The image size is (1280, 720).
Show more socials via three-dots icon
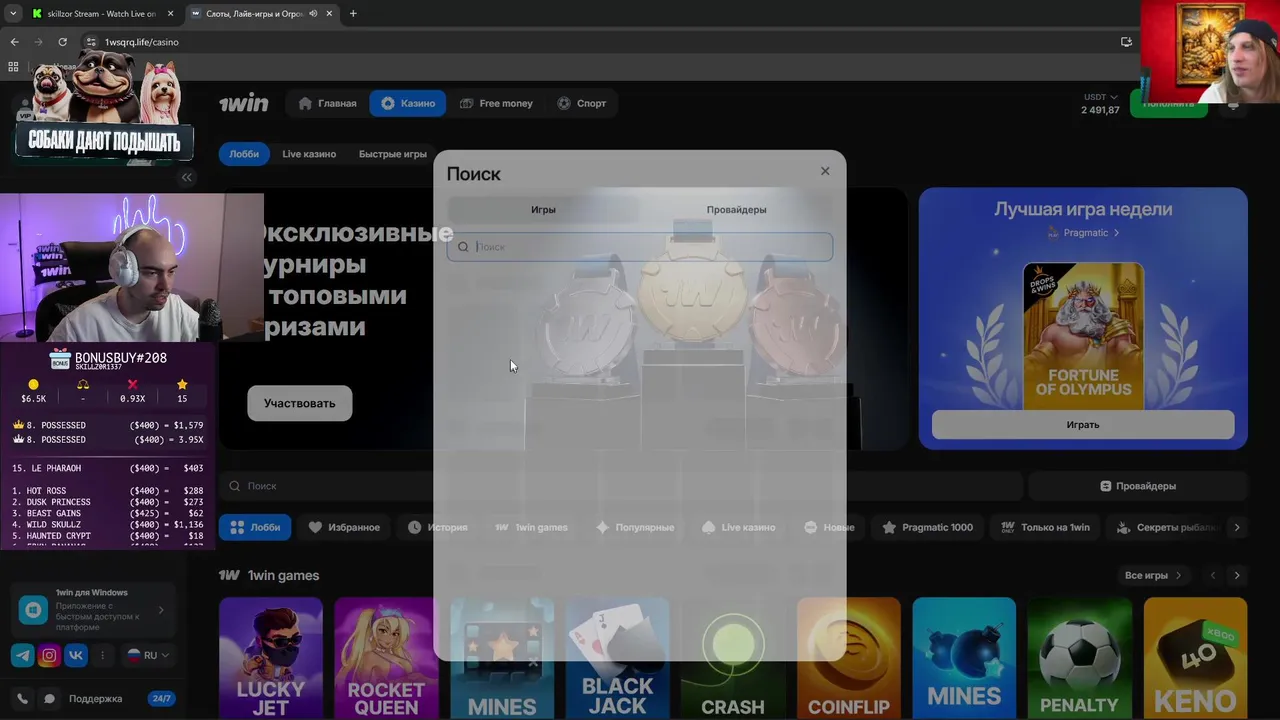click(x=102, y=656)
